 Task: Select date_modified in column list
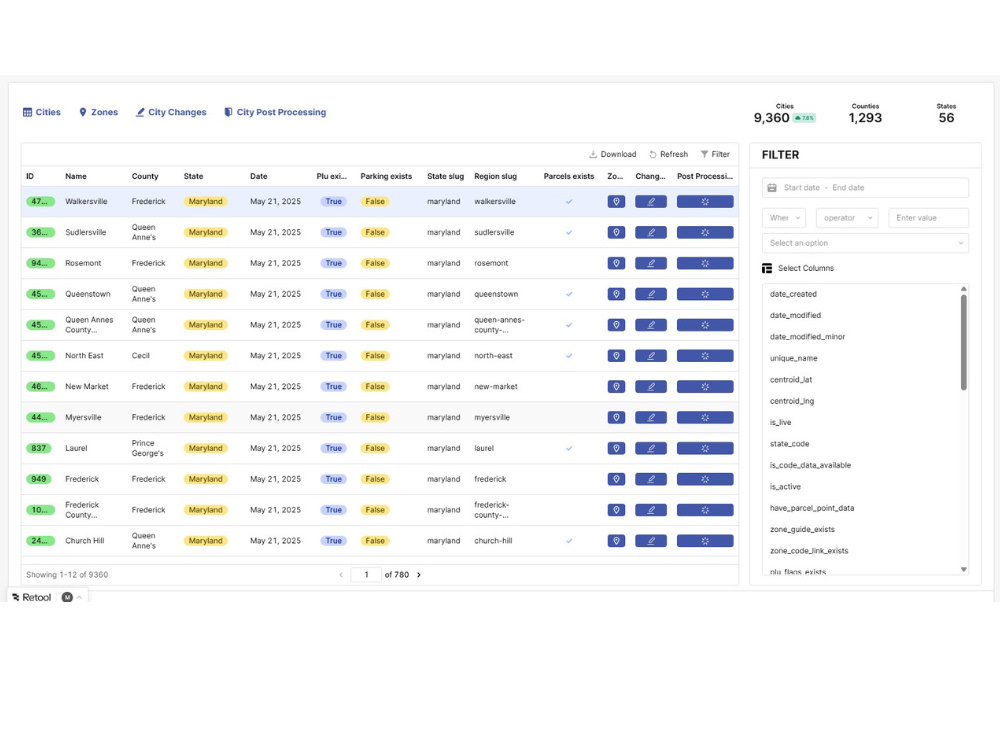(795, 316)
